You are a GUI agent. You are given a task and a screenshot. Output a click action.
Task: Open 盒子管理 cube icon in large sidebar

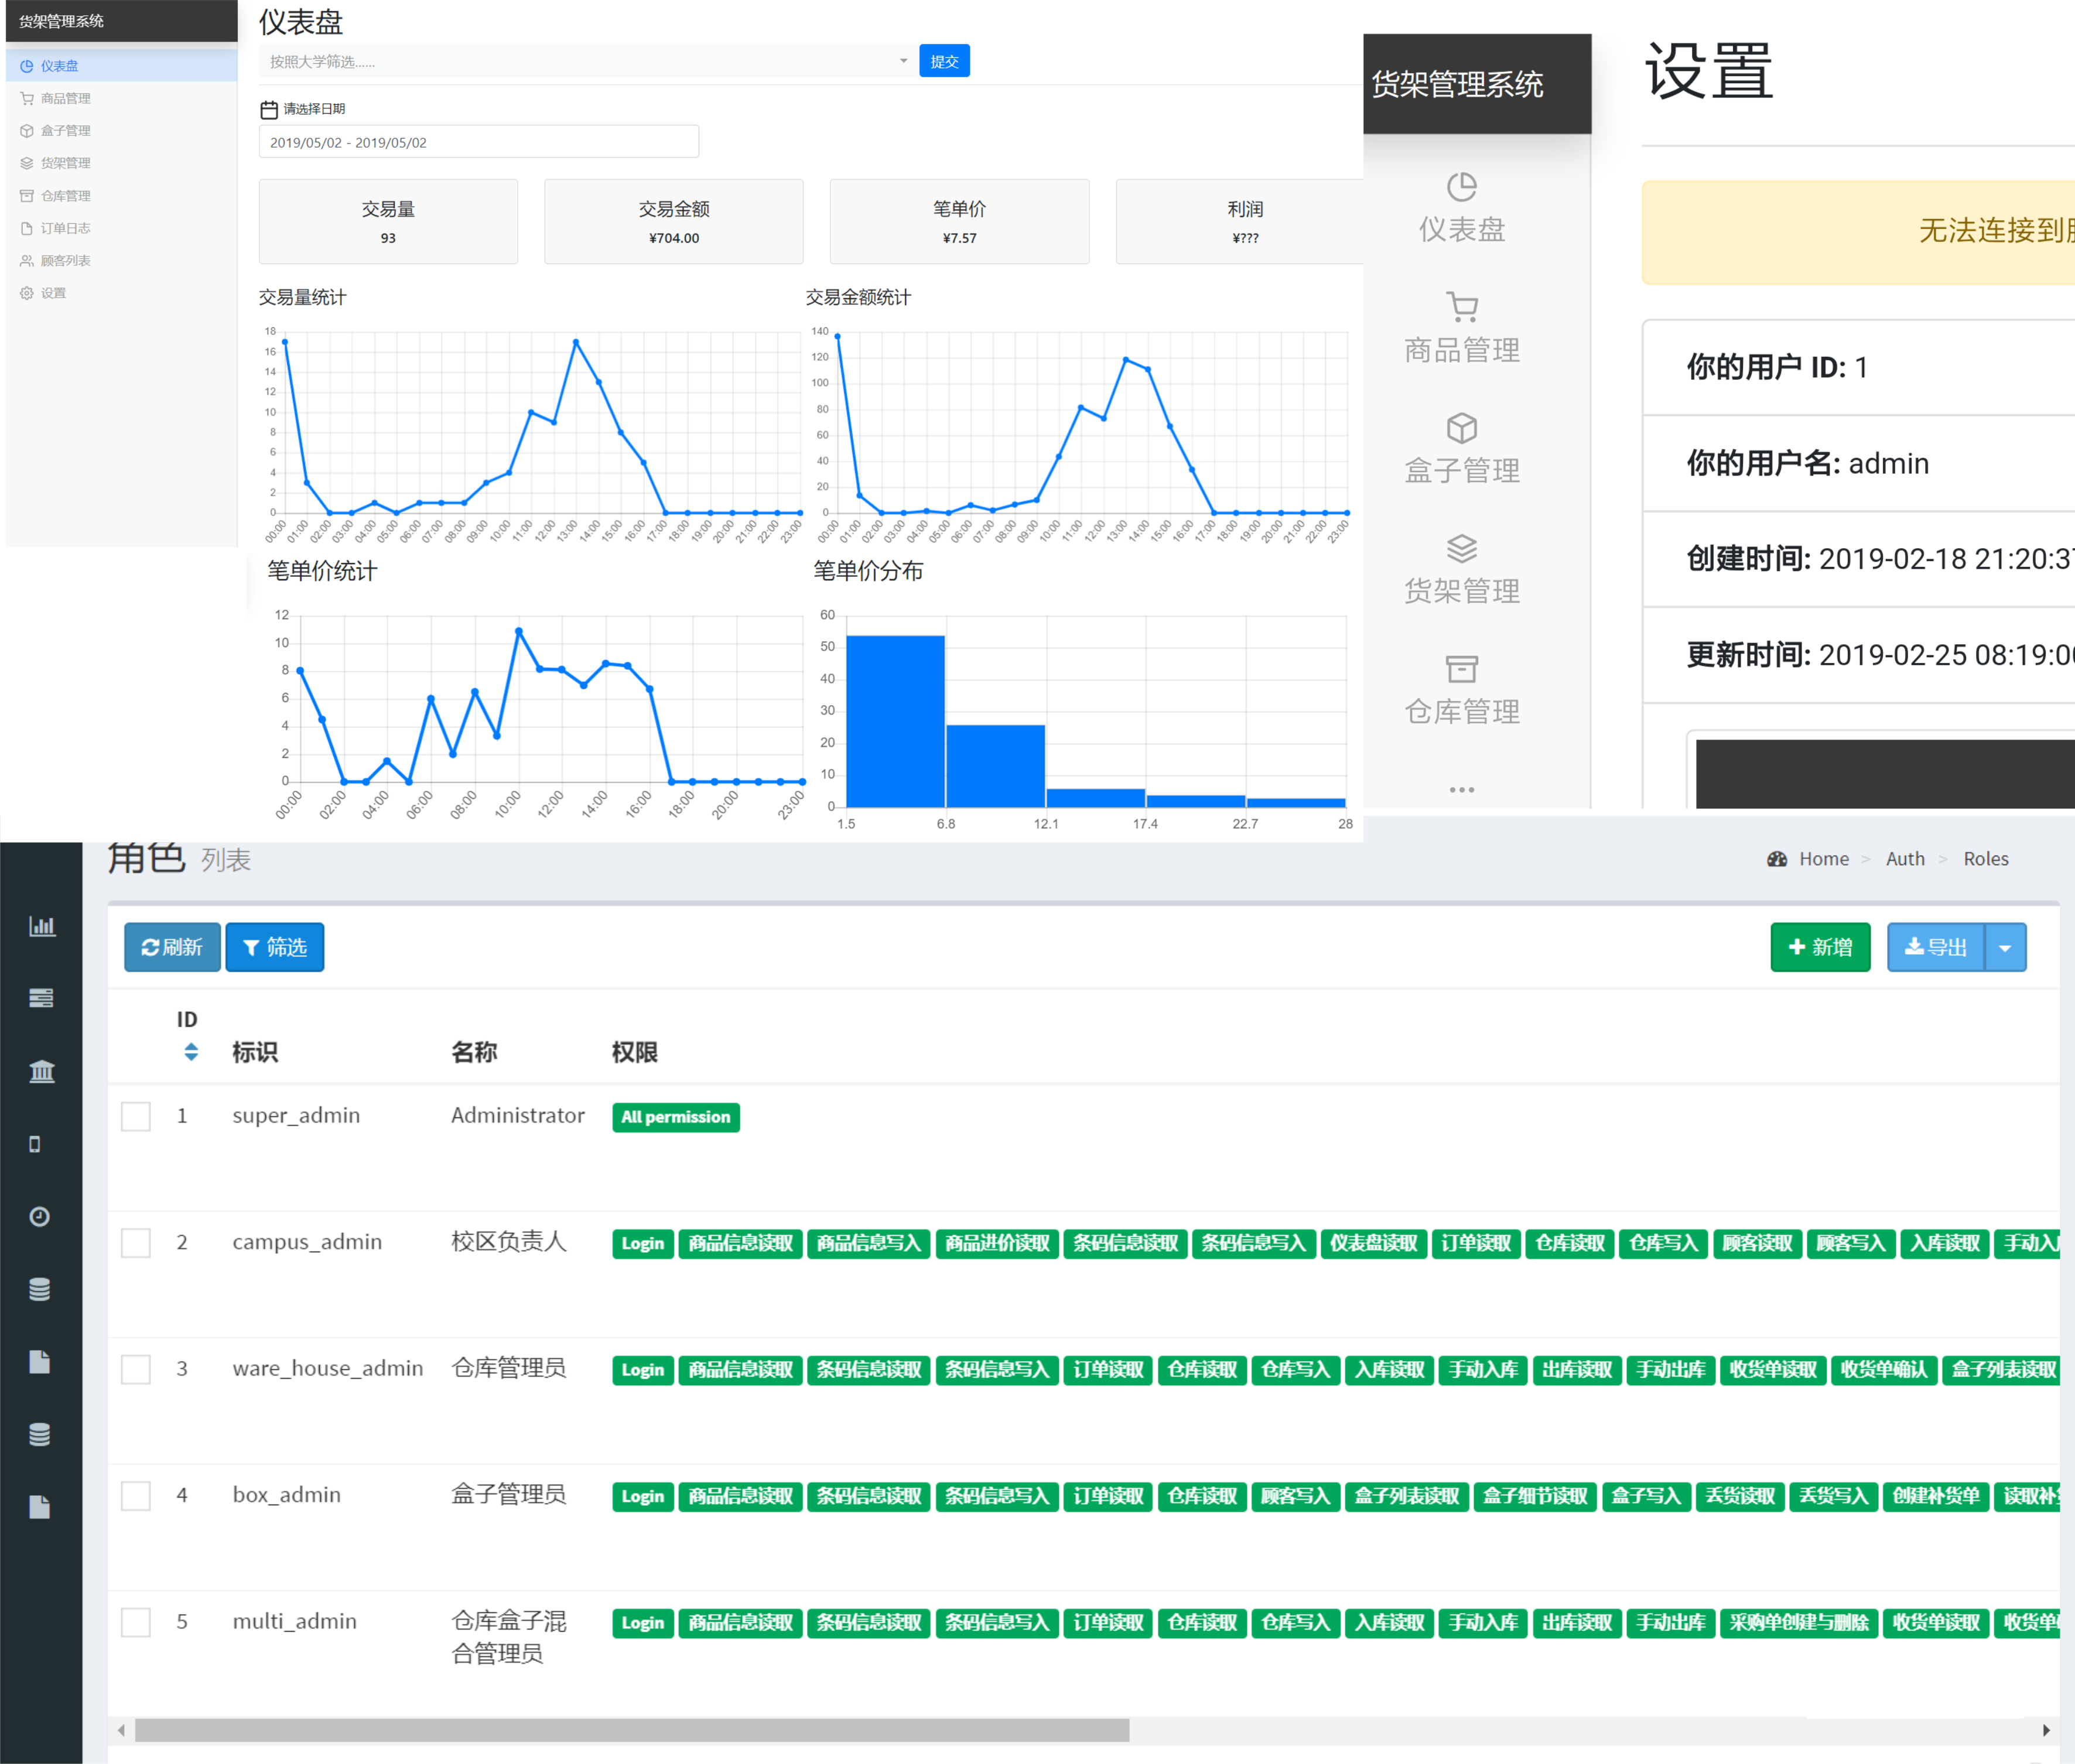(1462, 428)
